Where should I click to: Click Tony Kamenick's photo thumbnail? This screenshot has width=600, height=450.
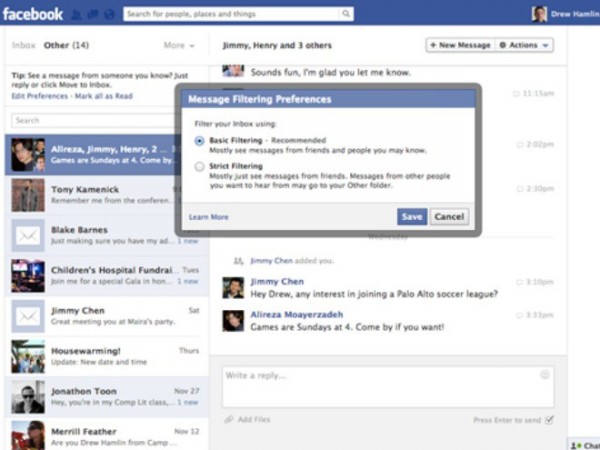click(x=28, y=195)
